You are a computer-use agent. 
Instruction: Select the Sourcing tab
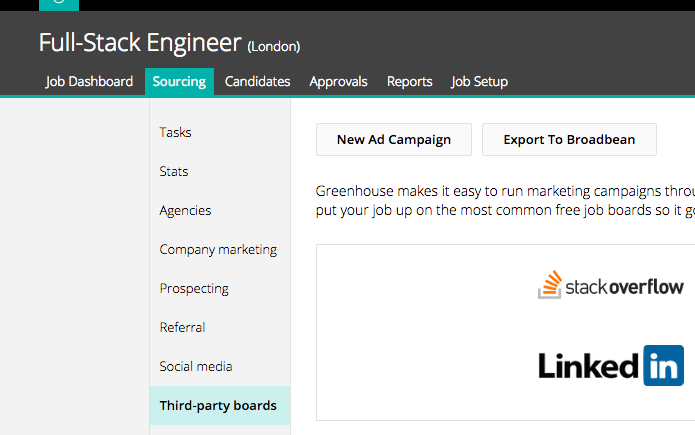click(x=179, y=82)
